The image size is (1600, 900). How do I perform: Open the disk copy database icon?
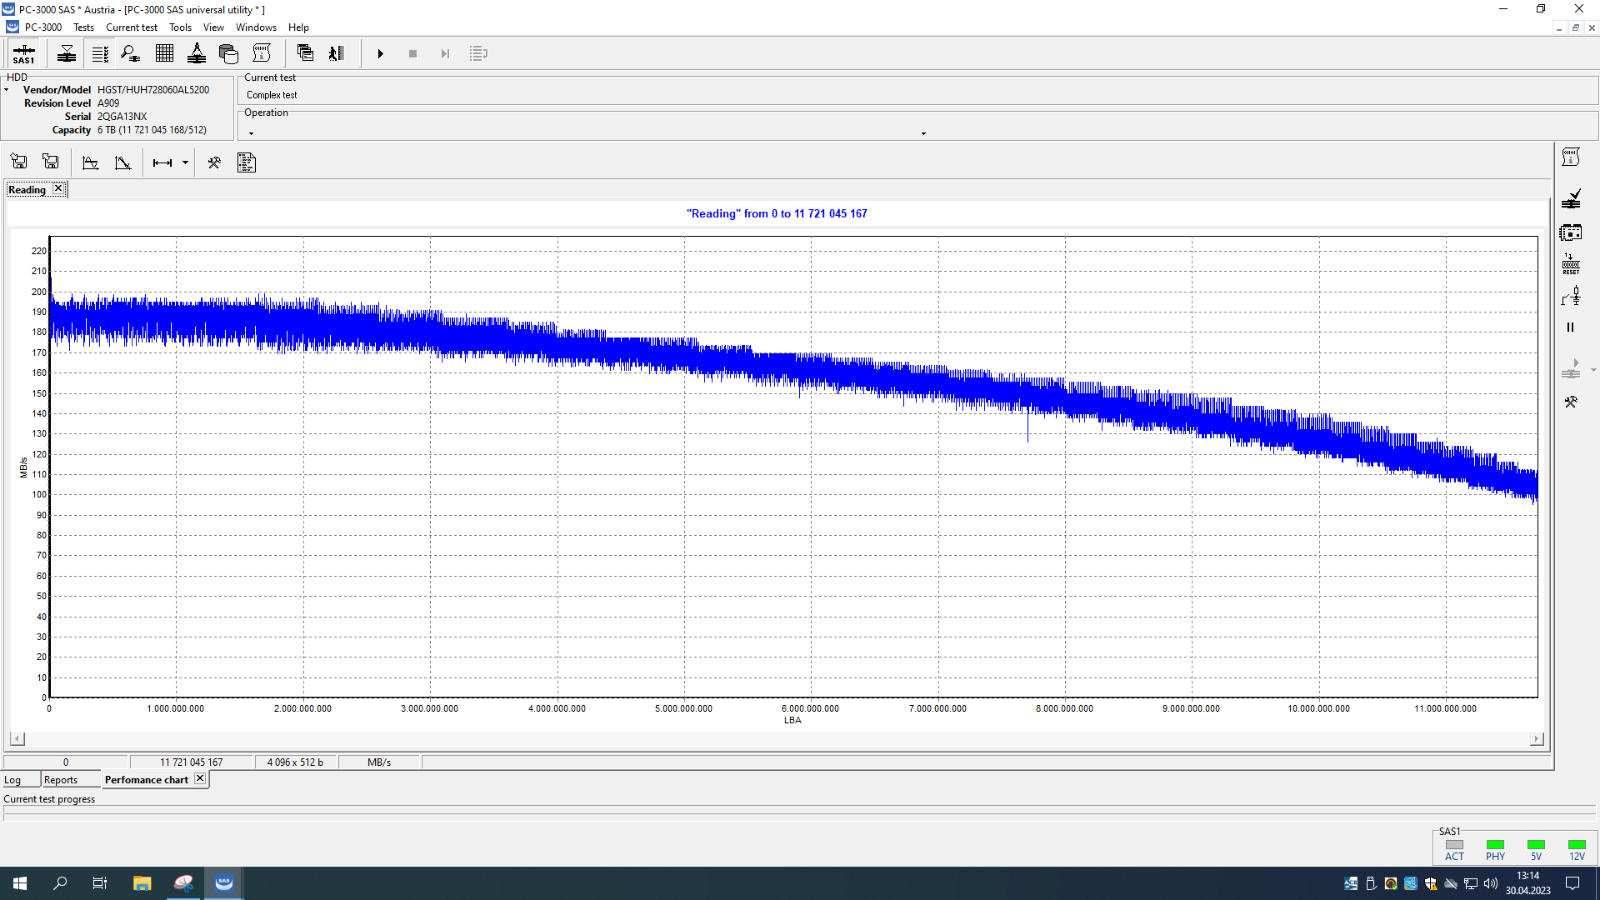(x=229, y=54)
